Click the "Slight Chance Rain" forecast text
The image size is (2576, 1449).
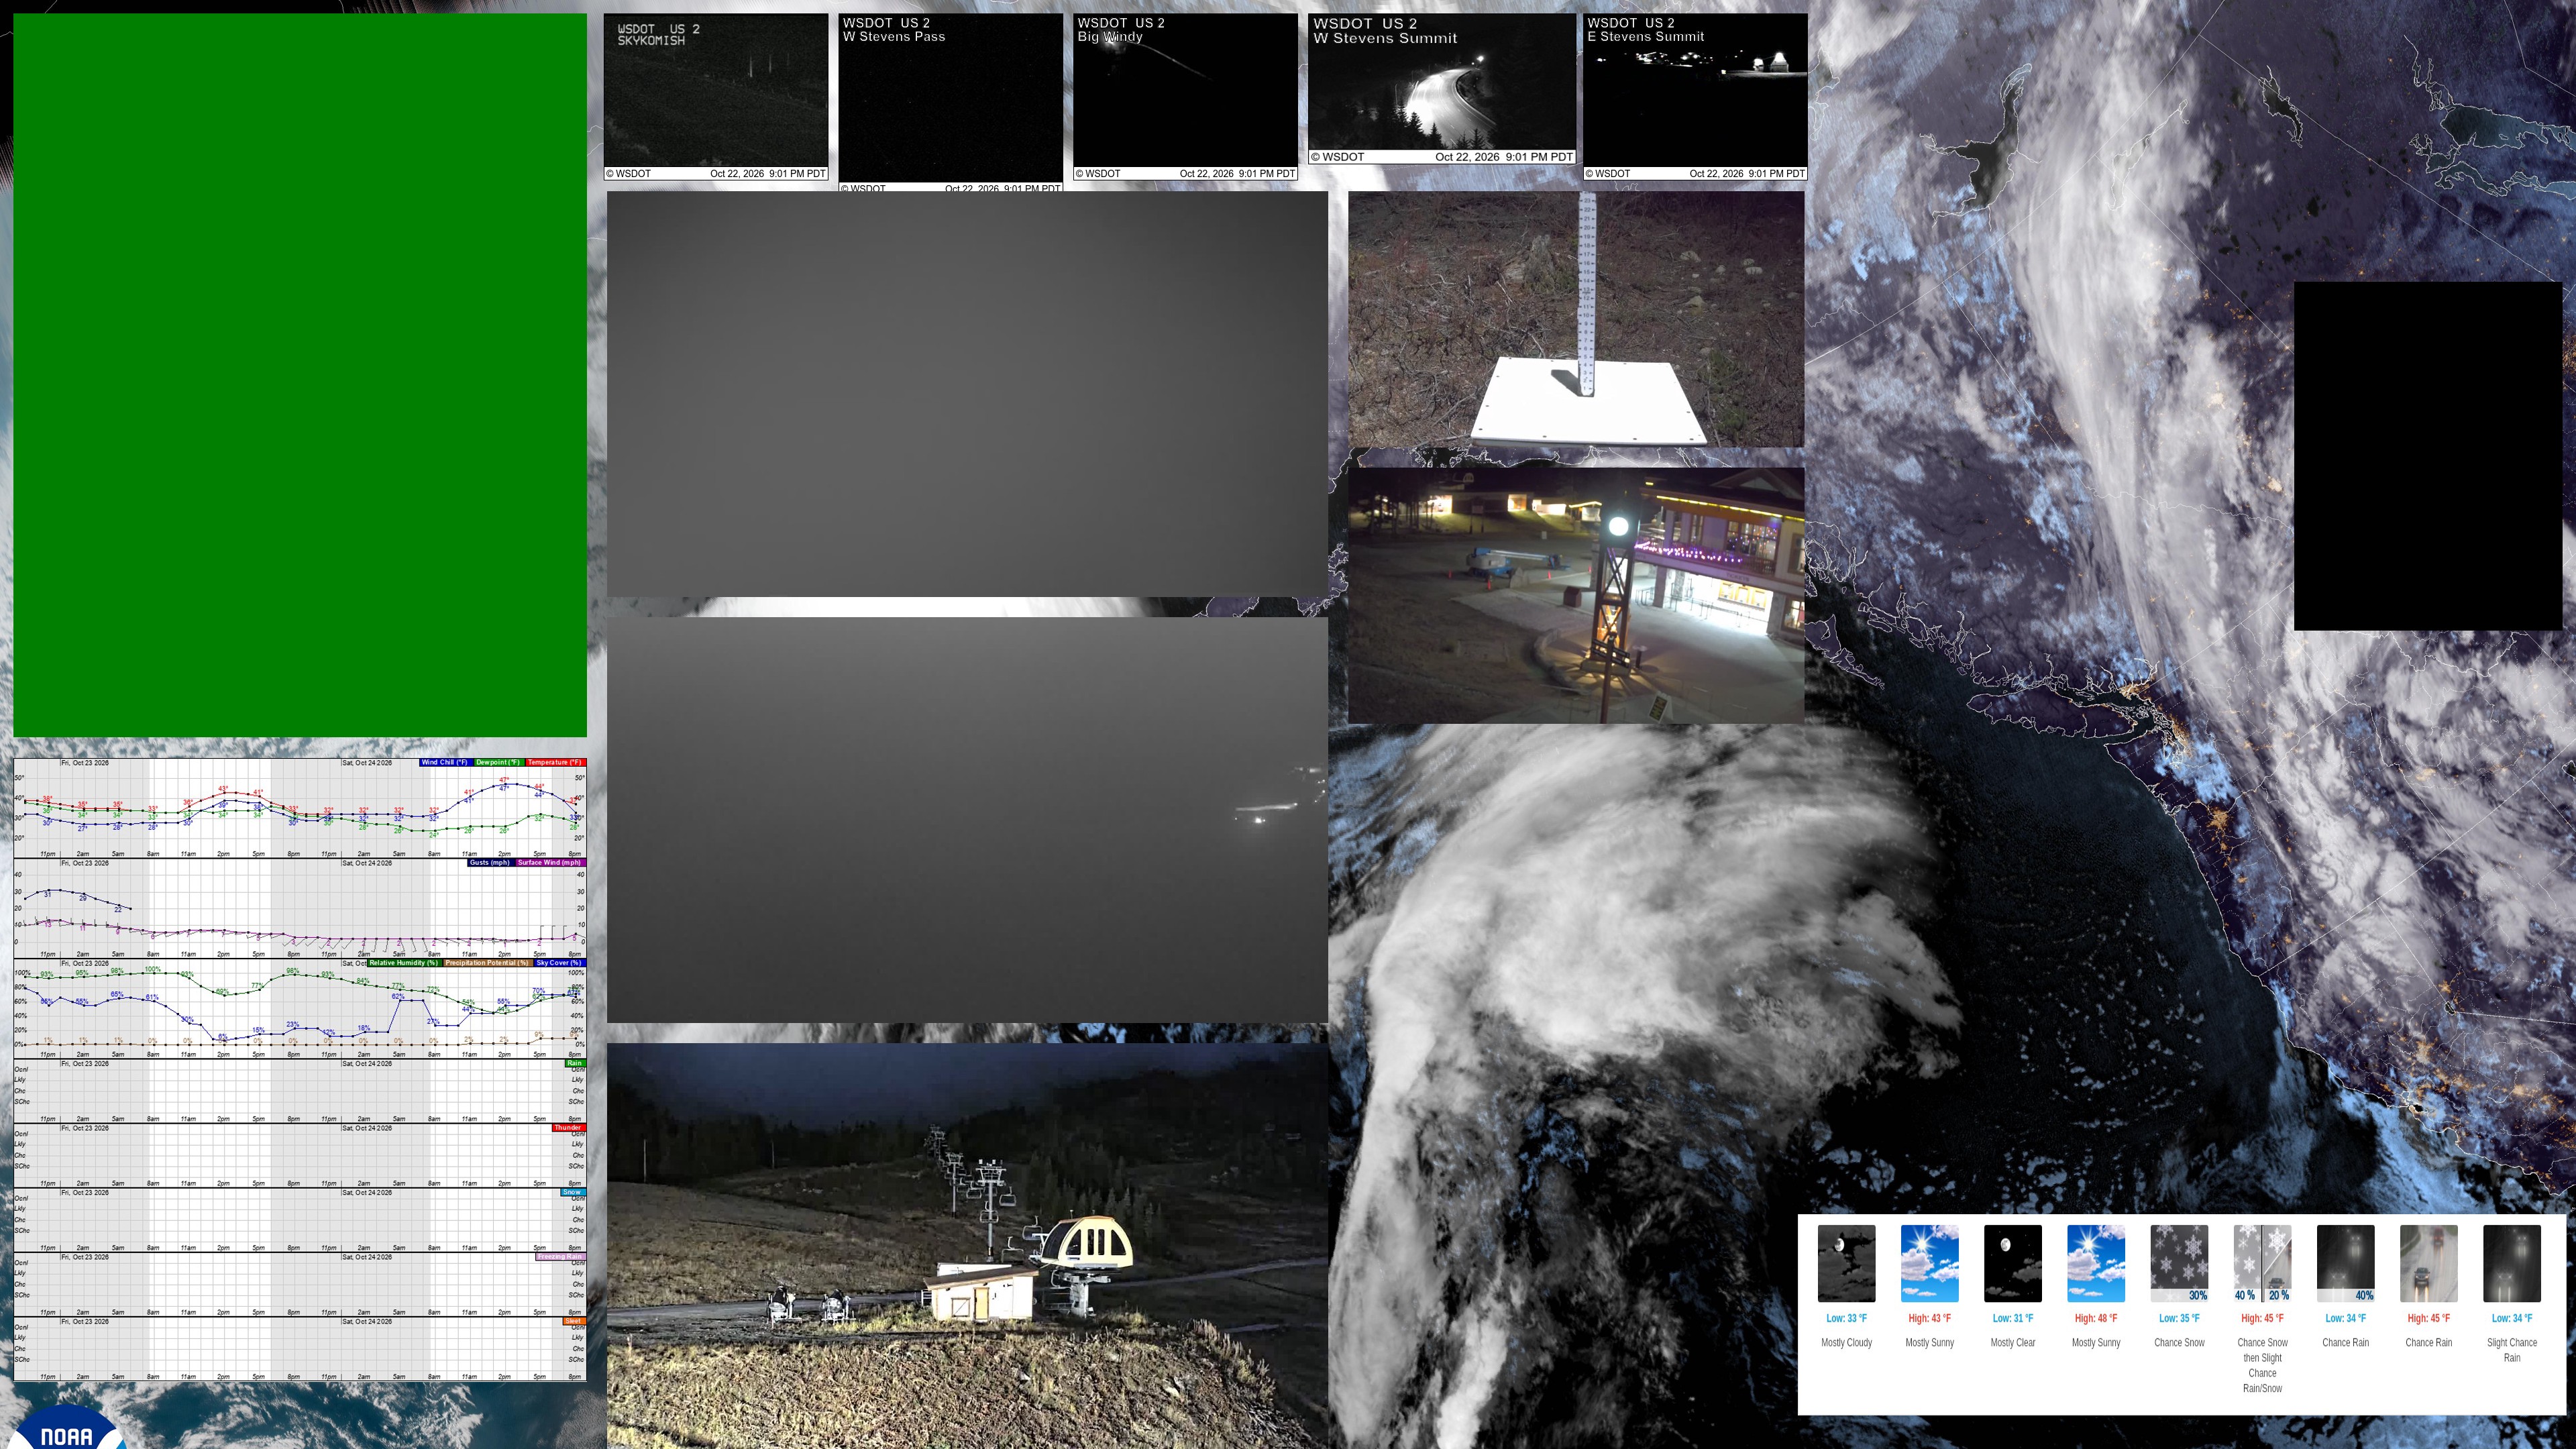2511,1350
